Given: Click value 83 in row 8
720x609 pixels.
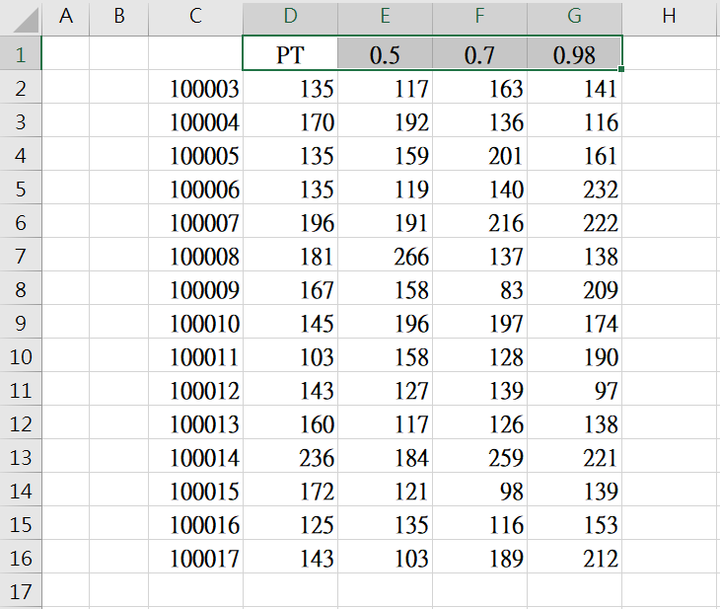Looking at the screenshot, I should [480, 288].
